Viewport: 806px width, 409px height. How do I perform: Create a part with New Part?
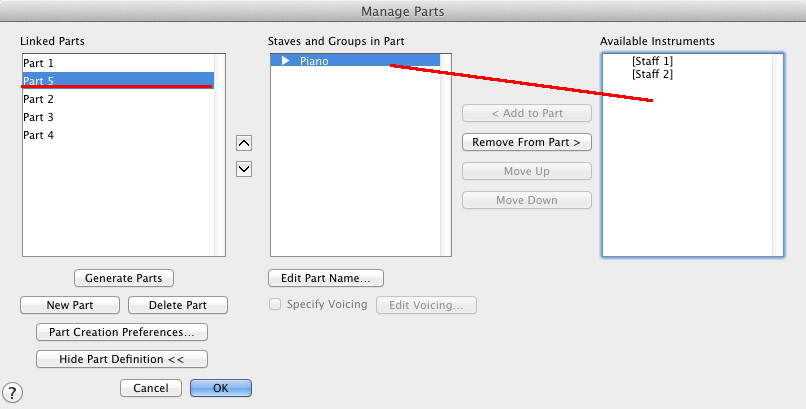70,305
